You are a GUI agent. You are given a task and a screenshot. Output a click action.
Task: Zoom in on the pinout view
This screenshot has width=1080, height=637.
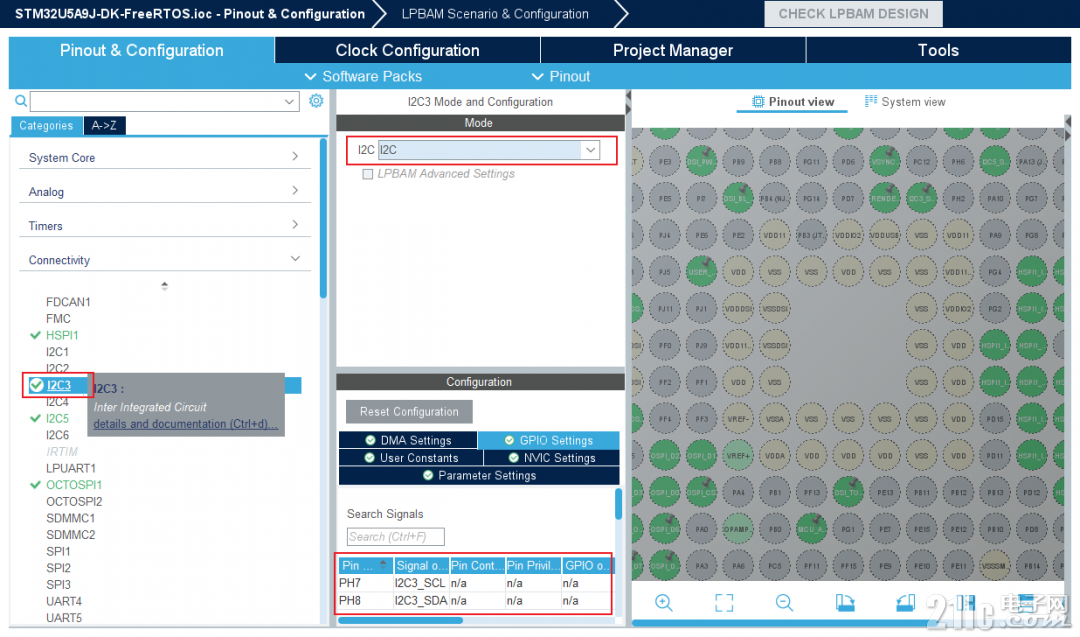663,603
